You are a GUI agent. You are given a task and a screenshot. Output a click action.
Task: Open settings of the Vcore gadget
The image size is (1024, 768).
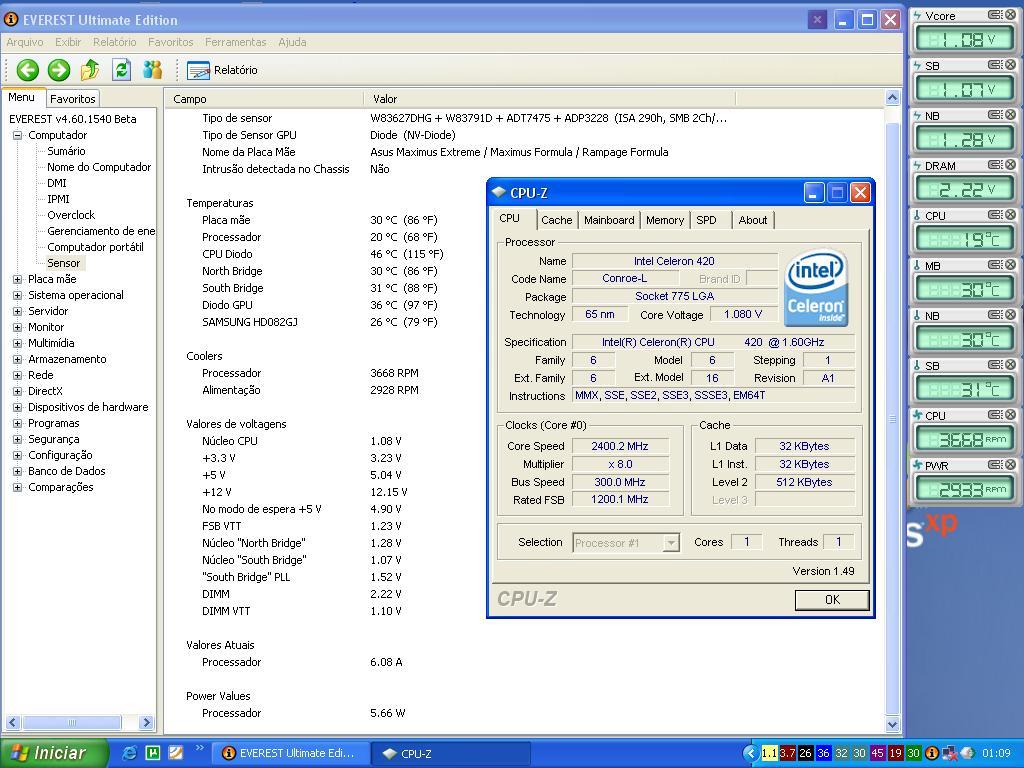[x=995, y=14]
